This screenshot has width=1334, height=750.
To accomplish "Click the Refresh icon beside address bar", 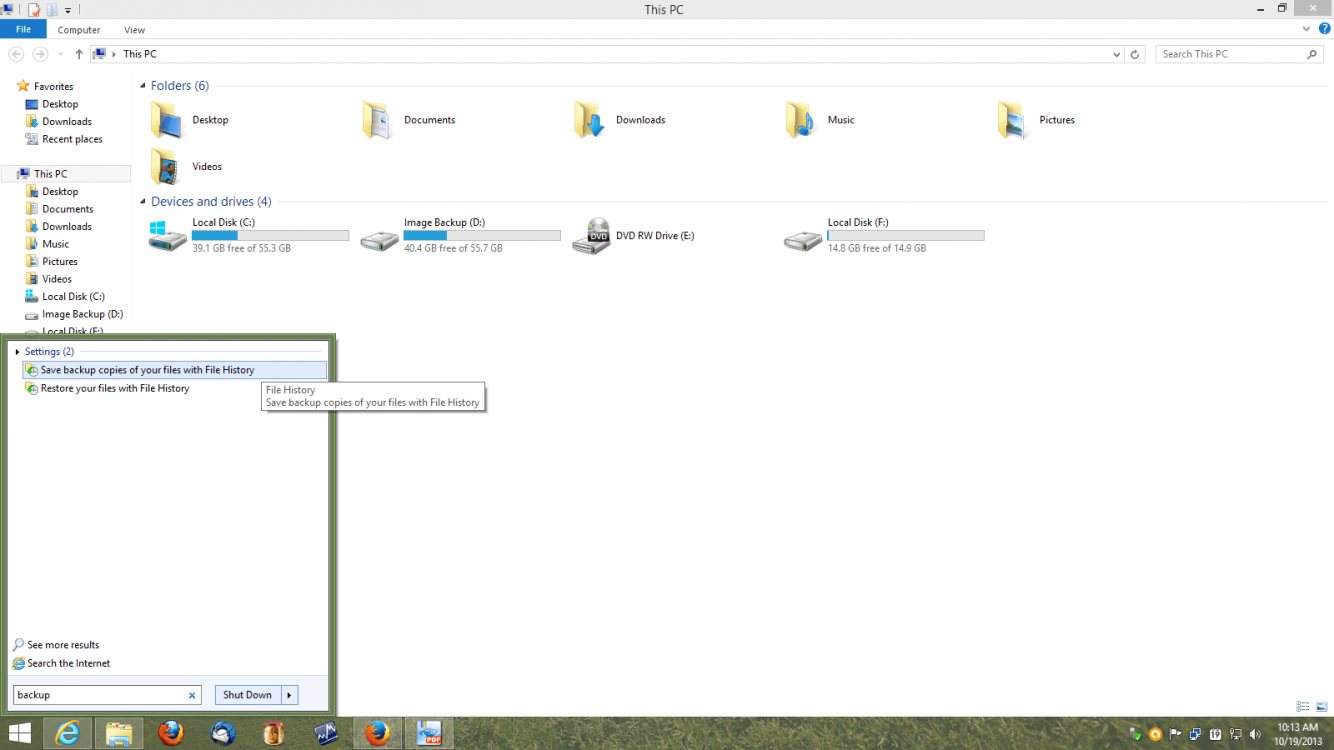I will (x=1134, y=54).
